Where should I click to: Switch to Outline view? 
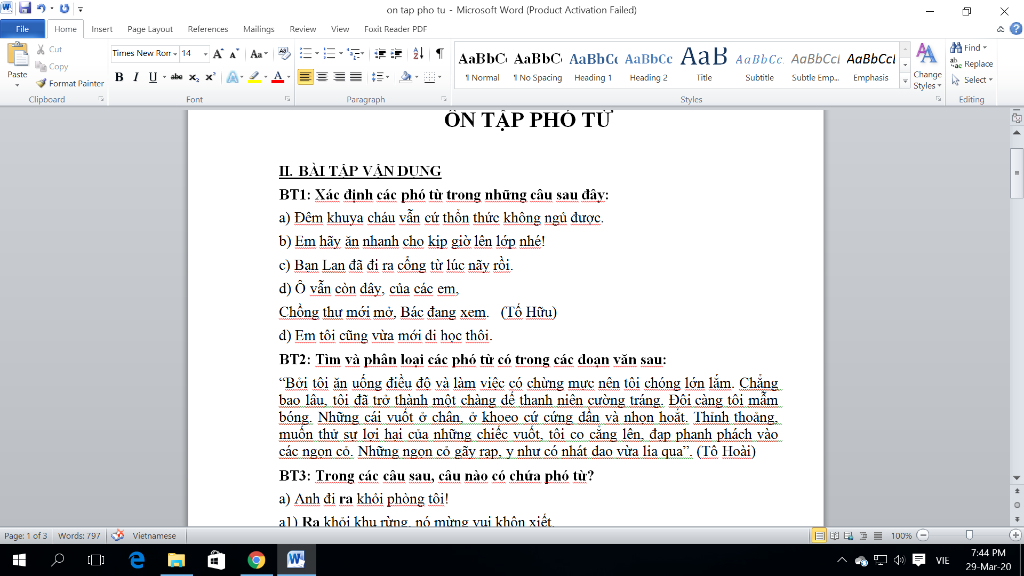pos(863,536)
